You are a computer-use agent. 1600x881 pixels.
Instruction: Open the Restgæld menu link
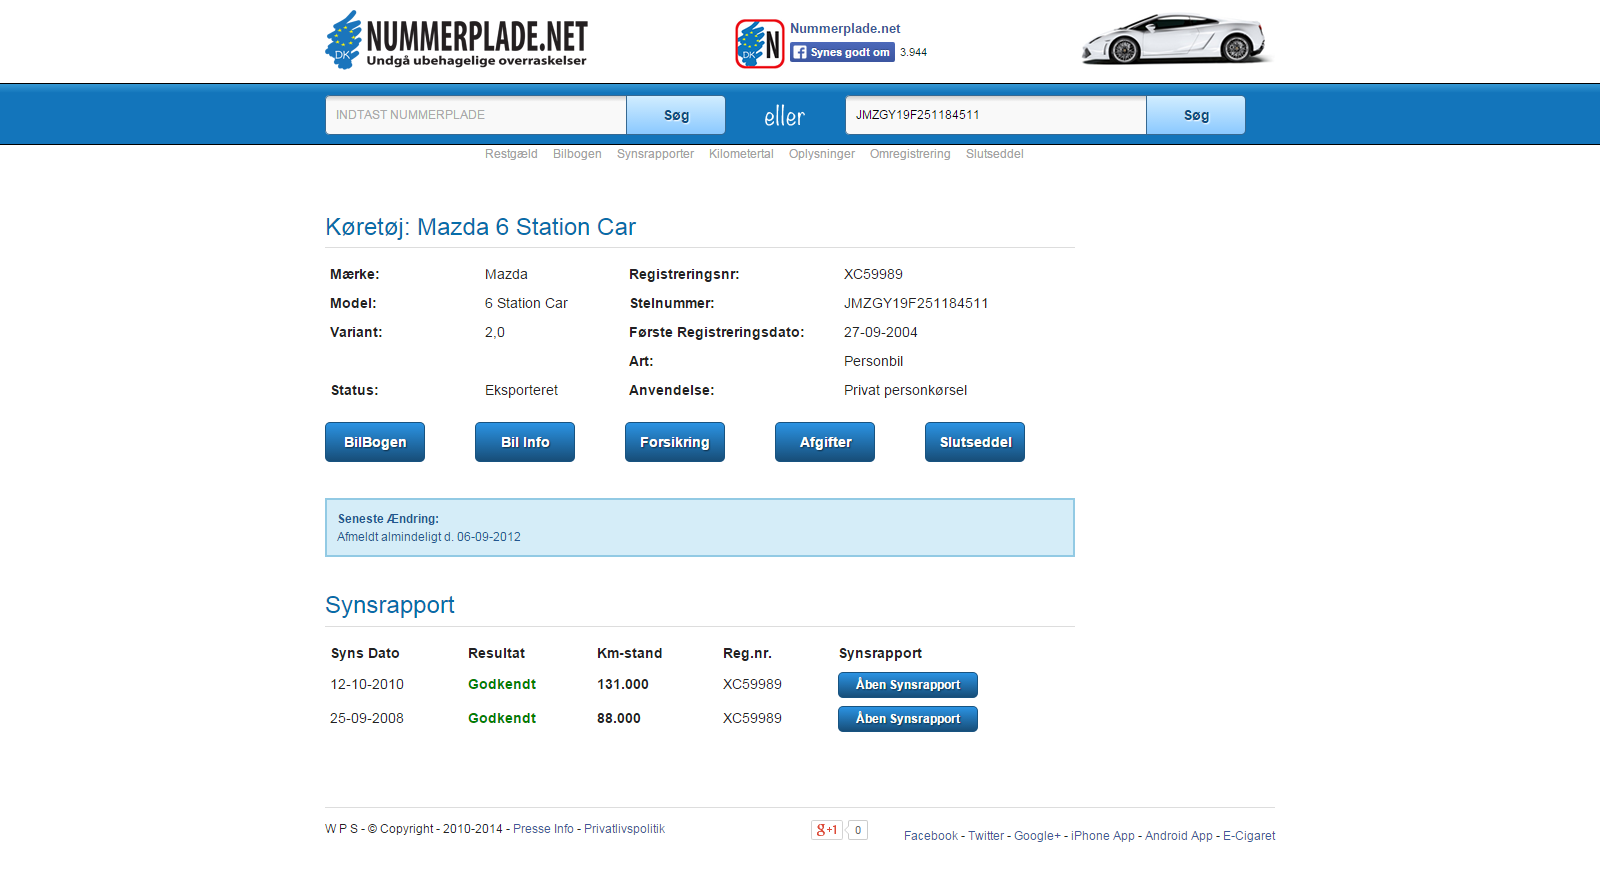(511, 154)
